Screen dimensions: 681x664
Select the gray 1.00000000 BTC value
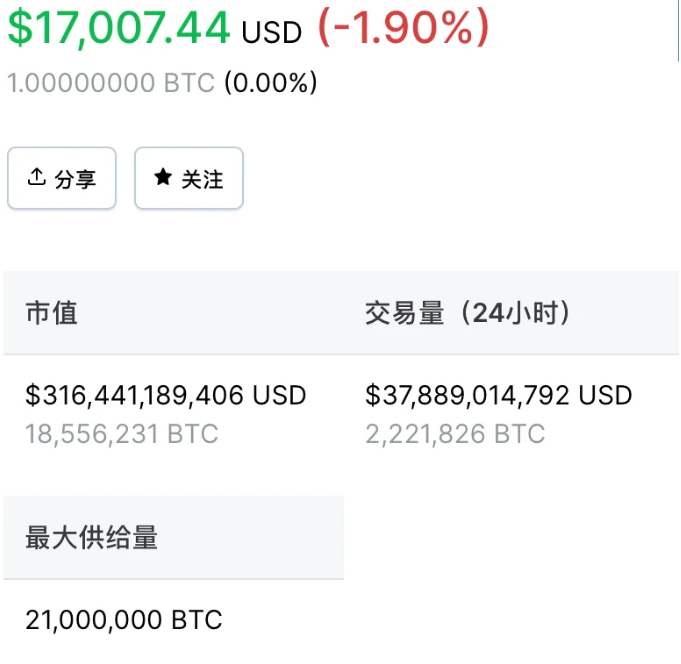coord(111,83)
